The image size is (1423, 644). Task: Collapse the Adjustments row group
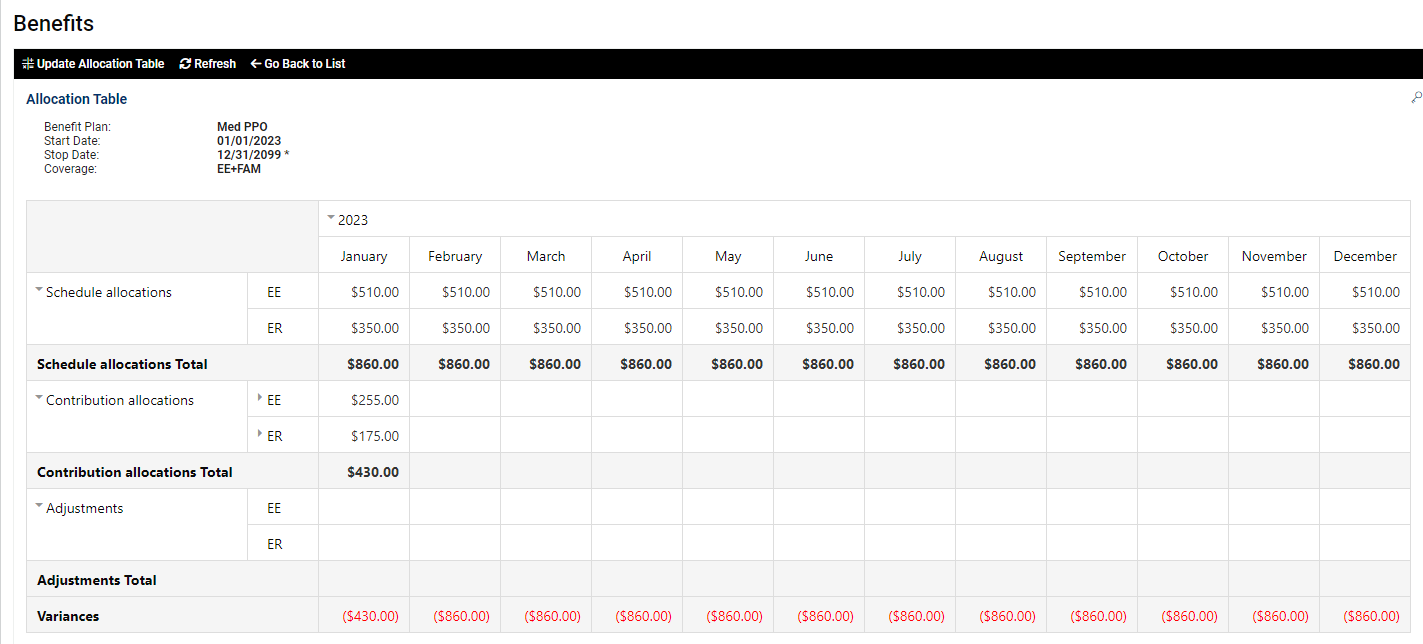click(39, 506)
